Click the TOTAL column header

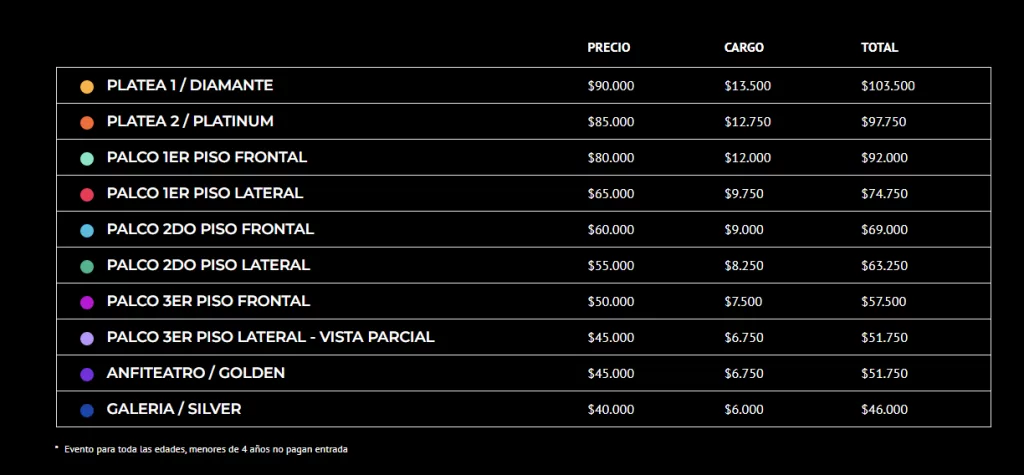[x=880, y=48]
